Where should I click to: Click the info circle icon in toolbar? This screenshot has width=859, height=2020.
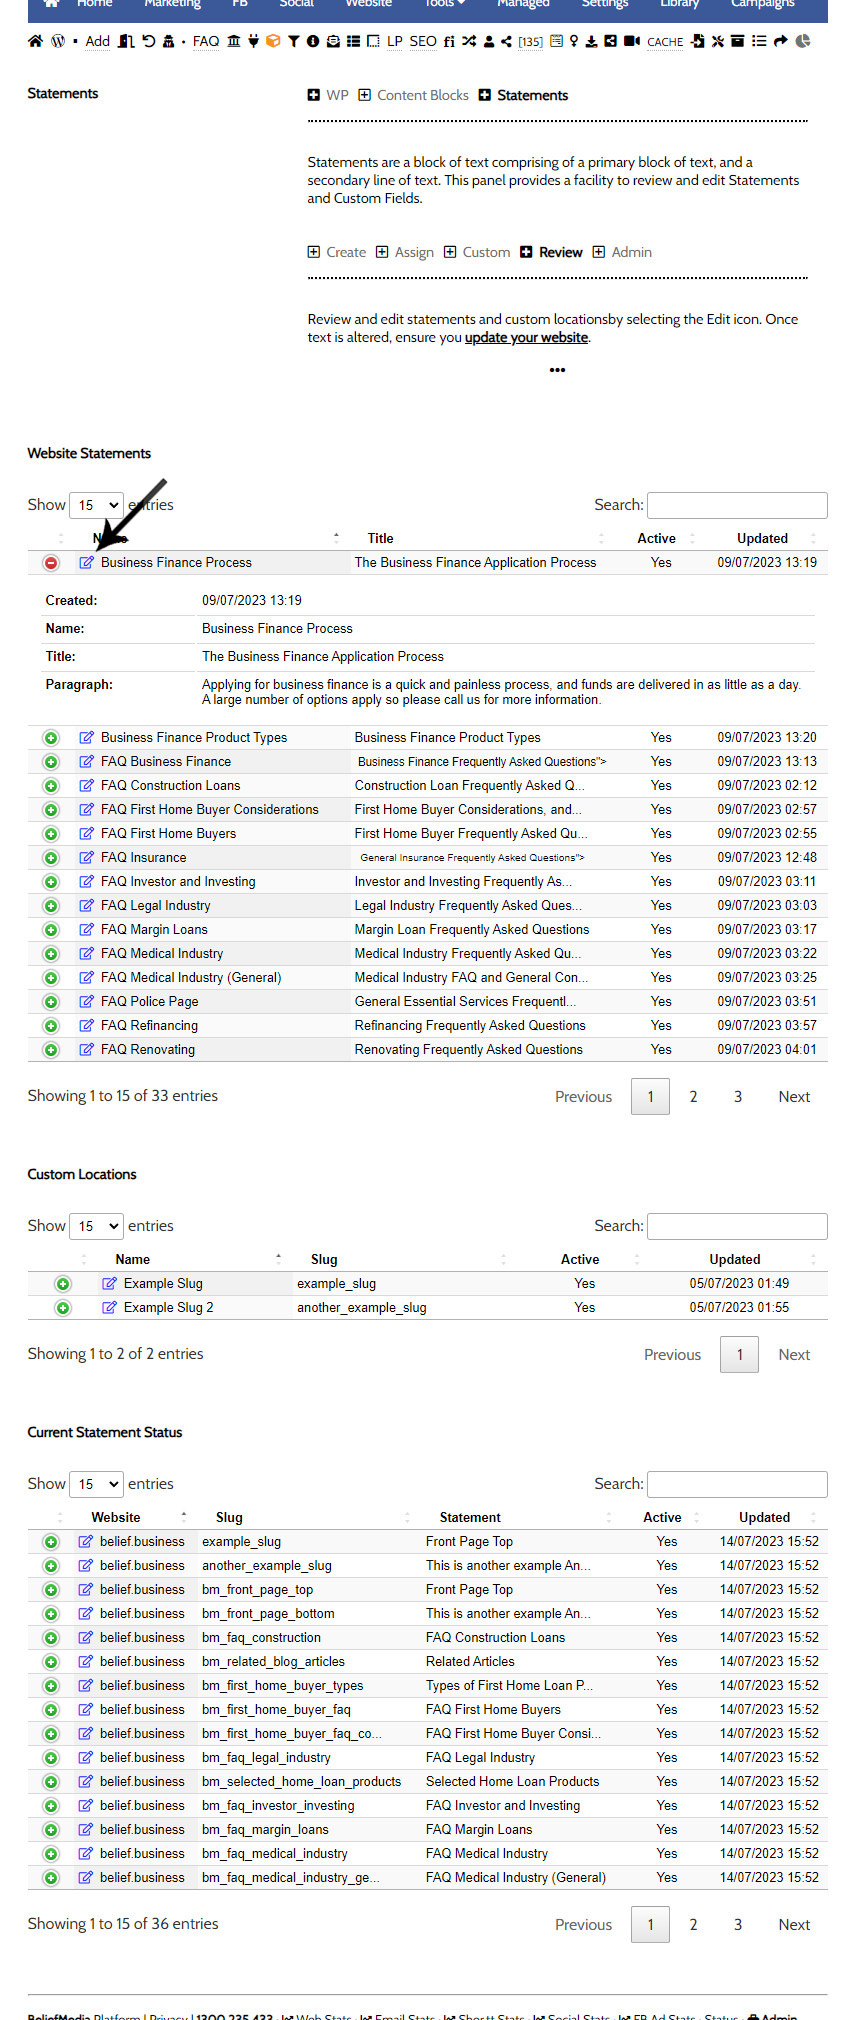pos(313,41)
